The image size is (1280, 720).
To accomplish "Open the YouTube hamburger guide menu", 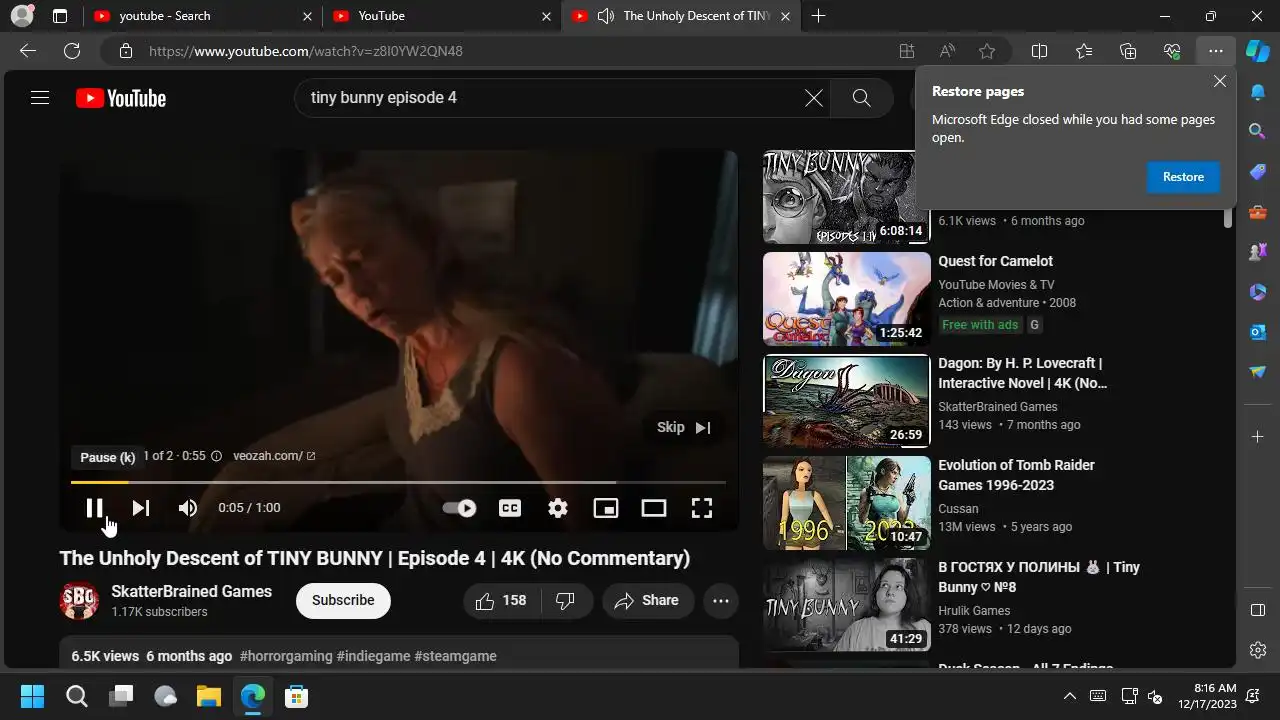I will [40, 98].
